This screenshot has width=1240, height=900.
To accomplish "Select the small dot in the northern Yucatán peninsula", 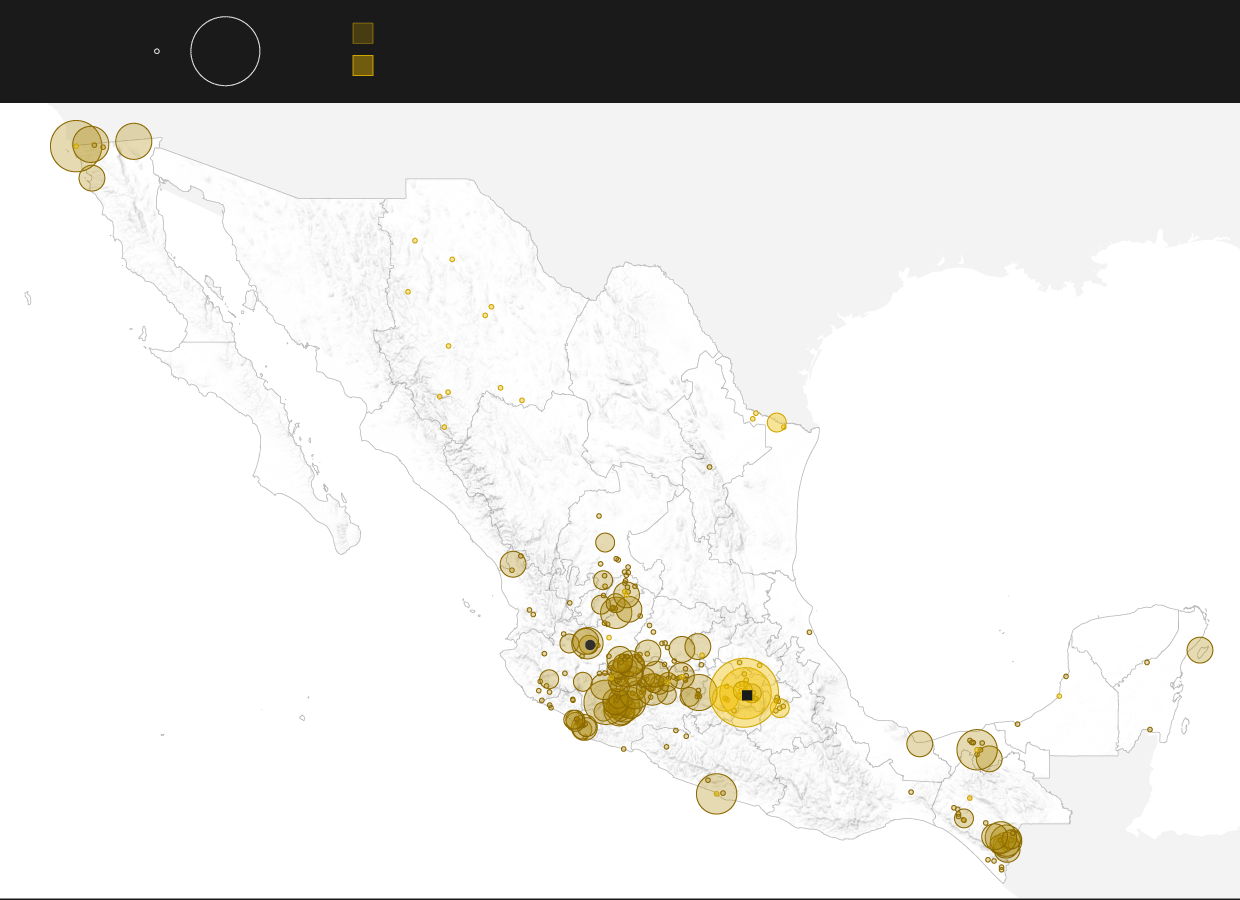I will click(x=1146, y=662).
